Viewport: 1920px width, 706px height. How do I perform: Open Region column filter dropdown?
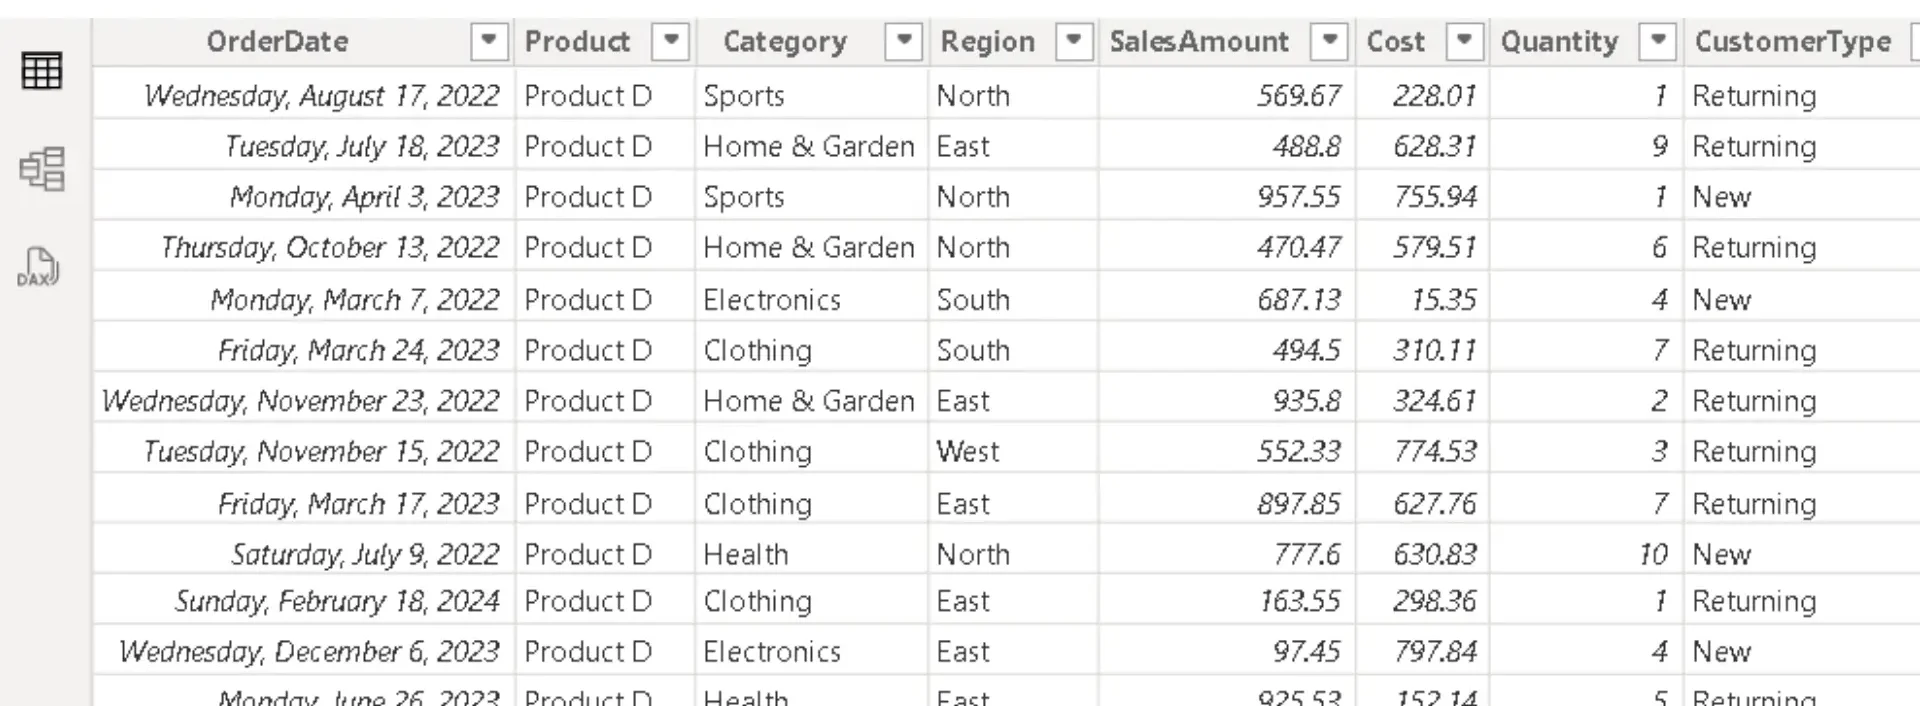pyautogui.click(x=1073, y=41)
